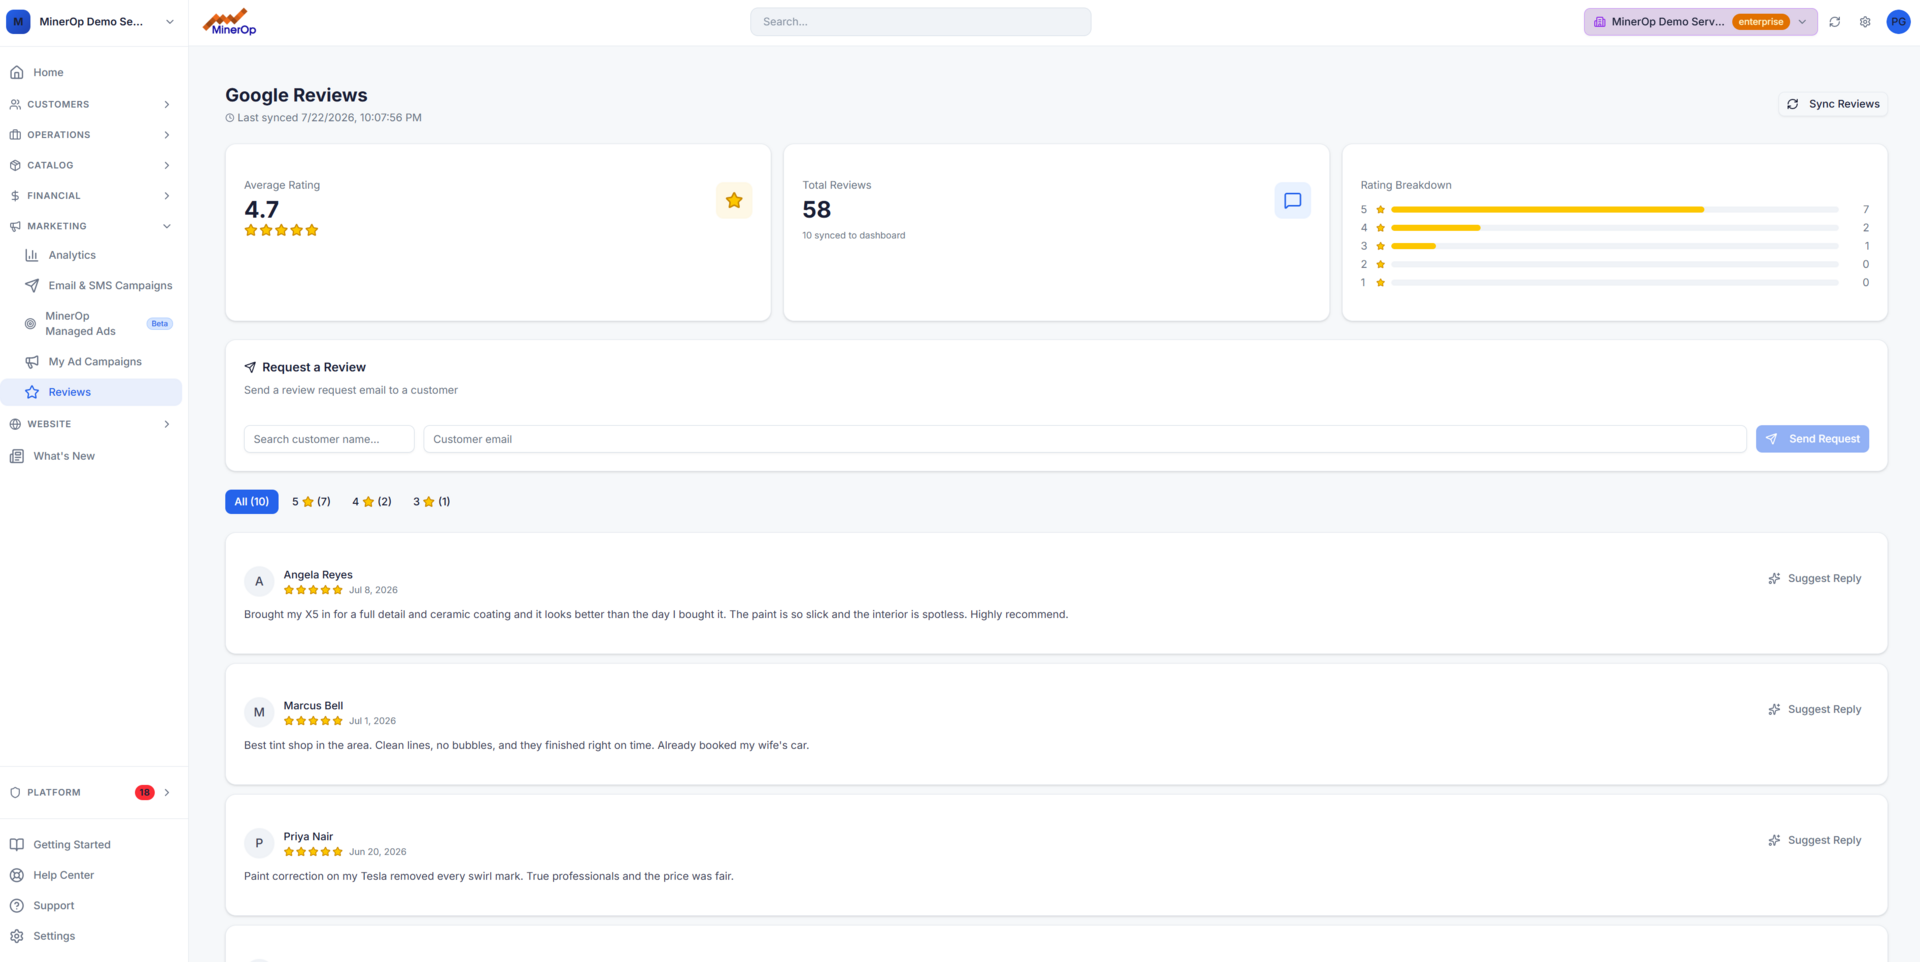1920x962 pixels.
Task: Click the 5-star rating breakdown bar
Action: pos(1614,210)
